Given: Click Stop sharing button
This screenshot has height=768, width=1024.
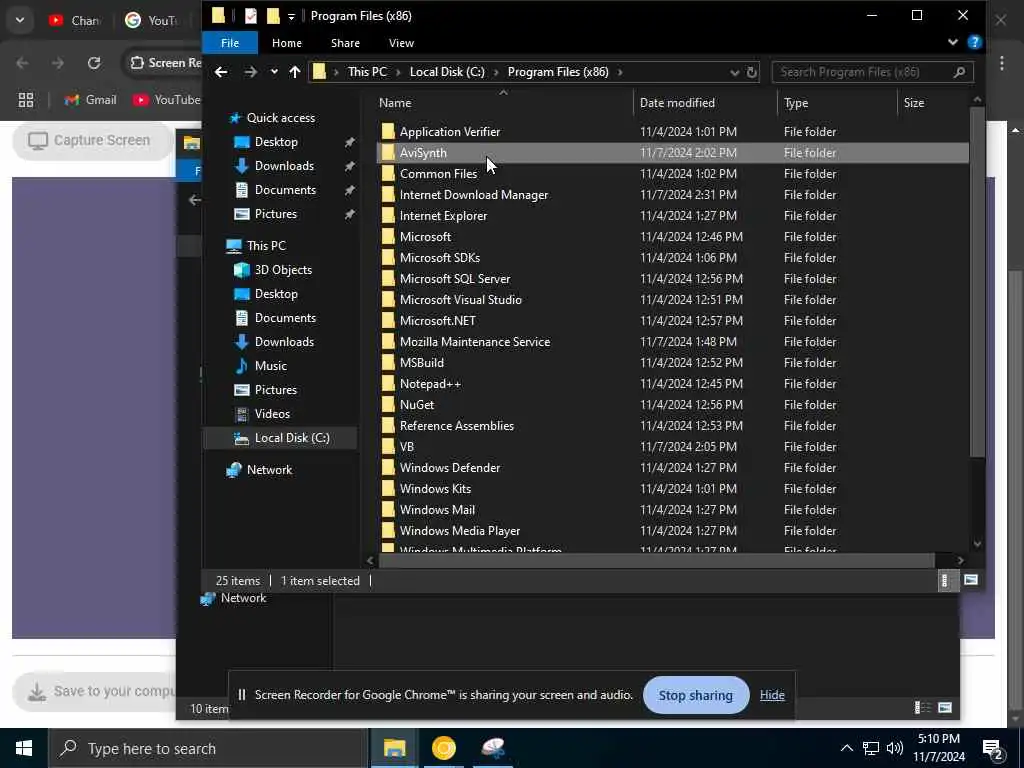Looking at the screenshot, I should click(696, 696).
